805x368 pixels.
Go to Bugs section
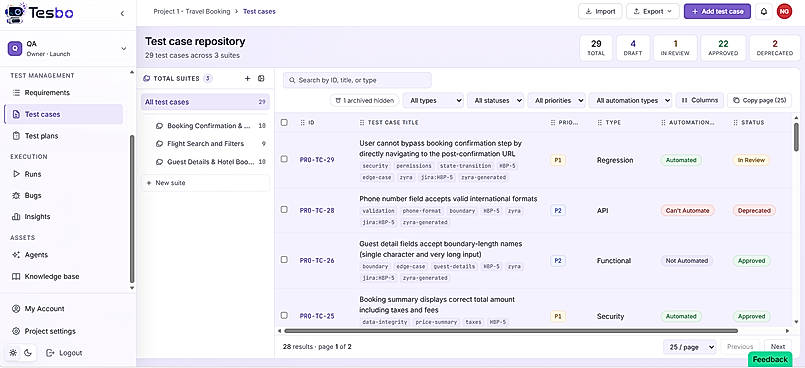click(63, 196)
